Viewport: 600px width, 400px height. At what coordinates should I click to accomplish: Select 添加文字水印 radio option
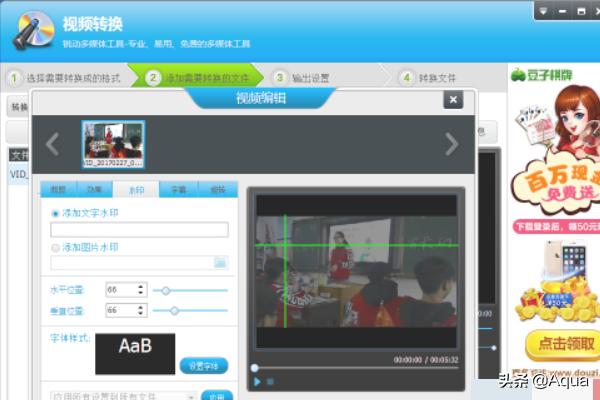(55, 214)
